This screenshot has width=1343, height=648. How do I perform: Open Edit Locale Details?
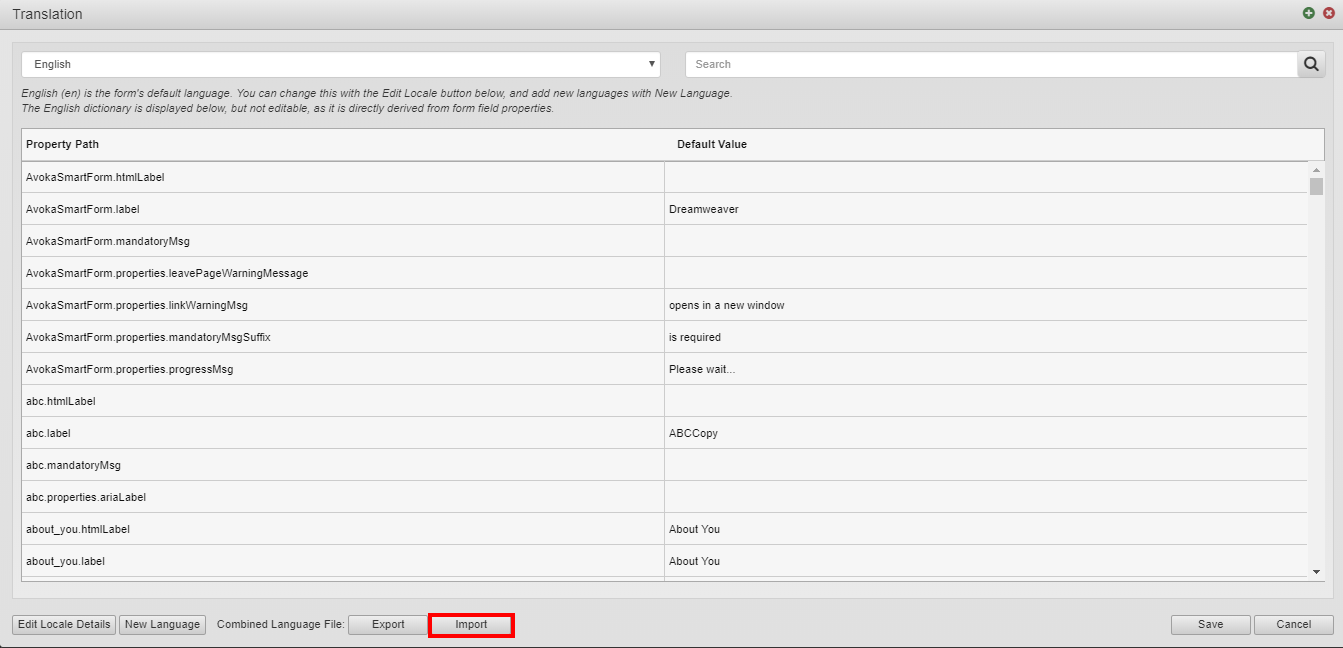click(63, 624)
